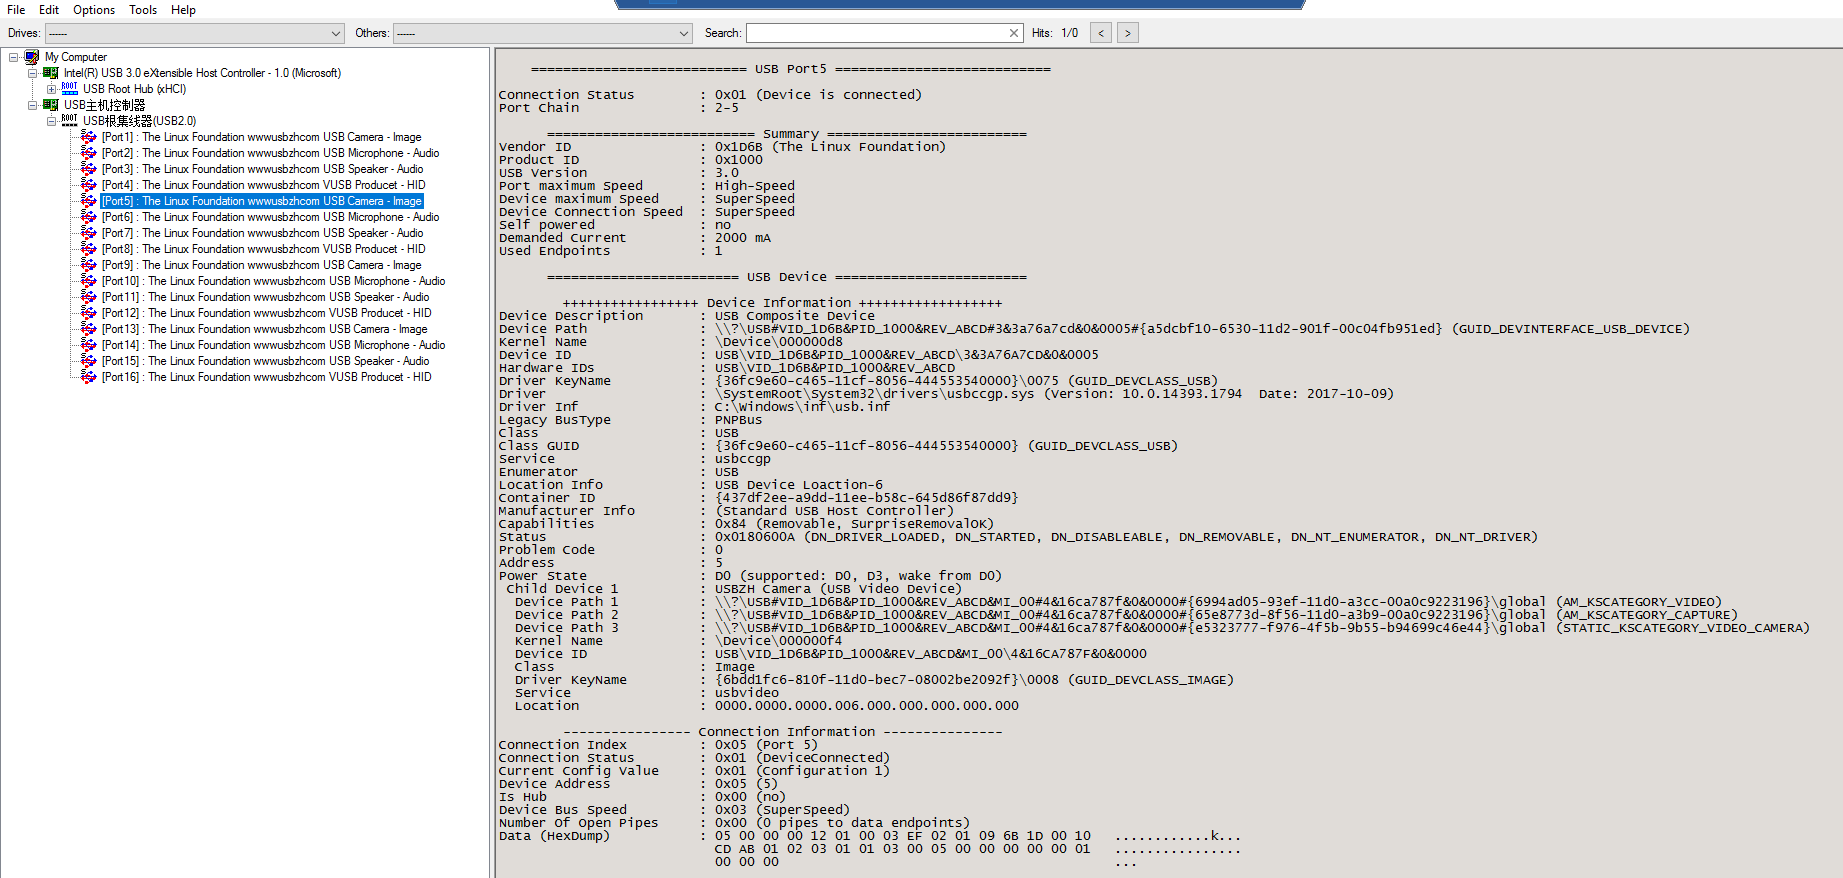
Task: Go to next search hit
Action: [x=1127, y=33]
